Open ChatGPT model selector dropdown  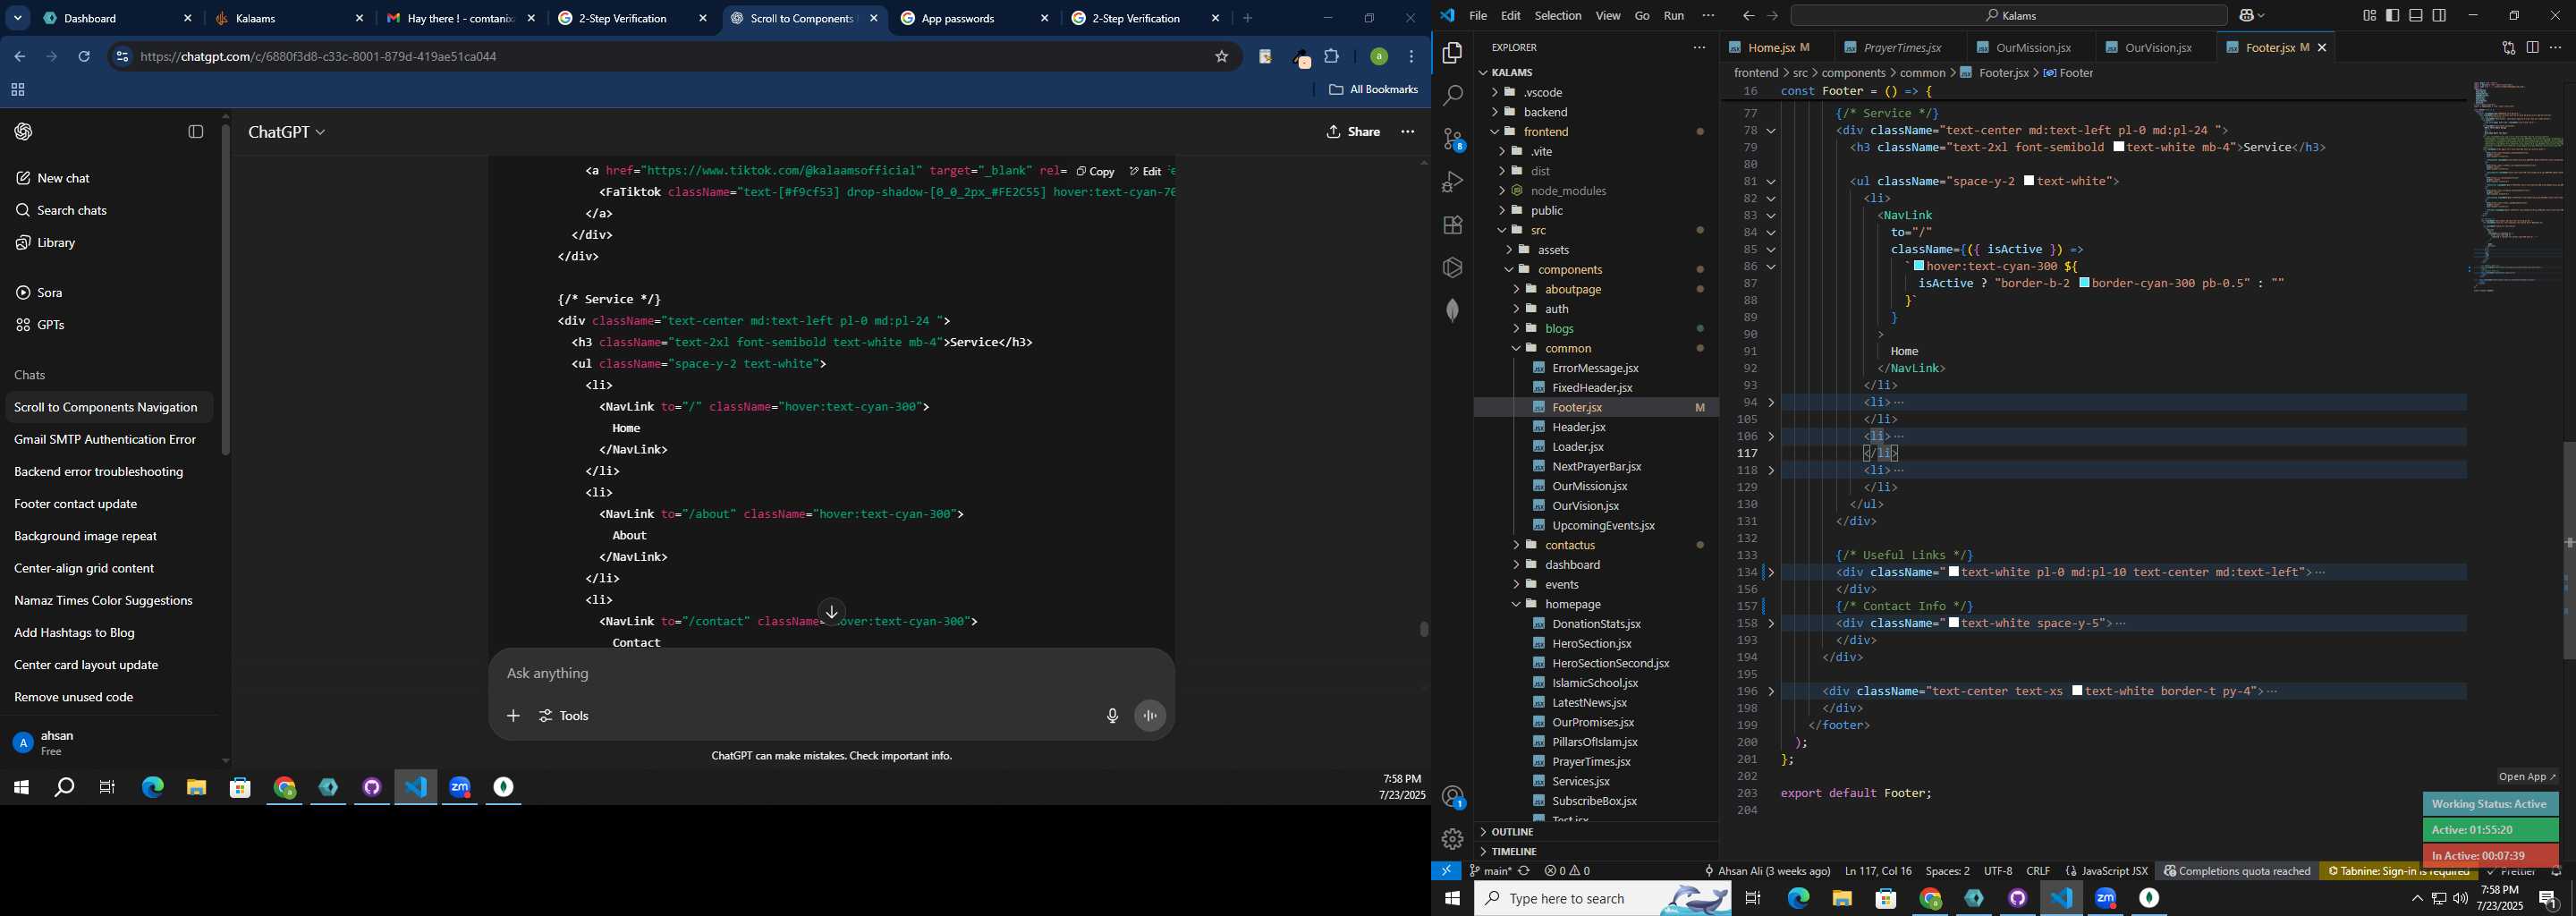click(287, 132)
